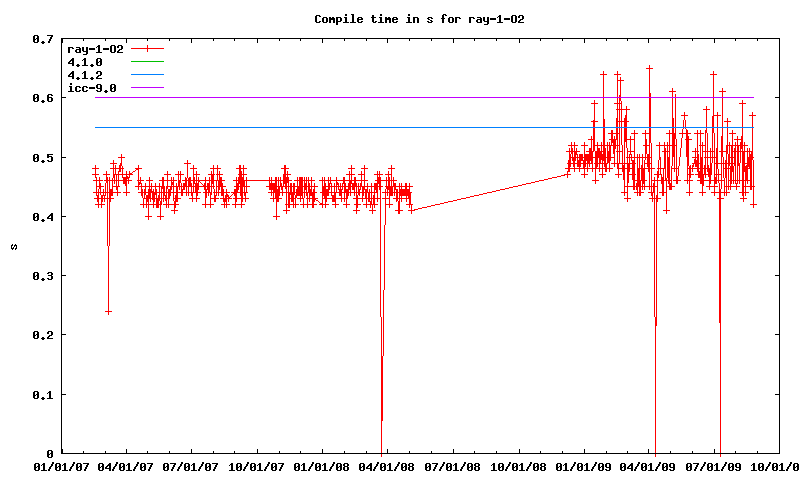
Task: Select the 07/01/07 x-axis date label
Action: (191, 467)
